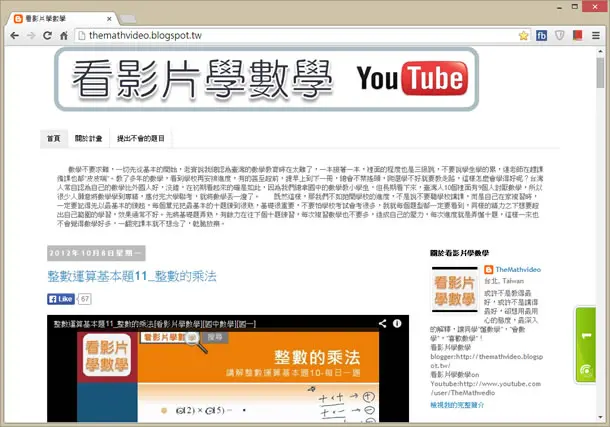The width and height of the screenshot is (610, 427).
Task: Go back with the browser back arrow
Action: 14,36
